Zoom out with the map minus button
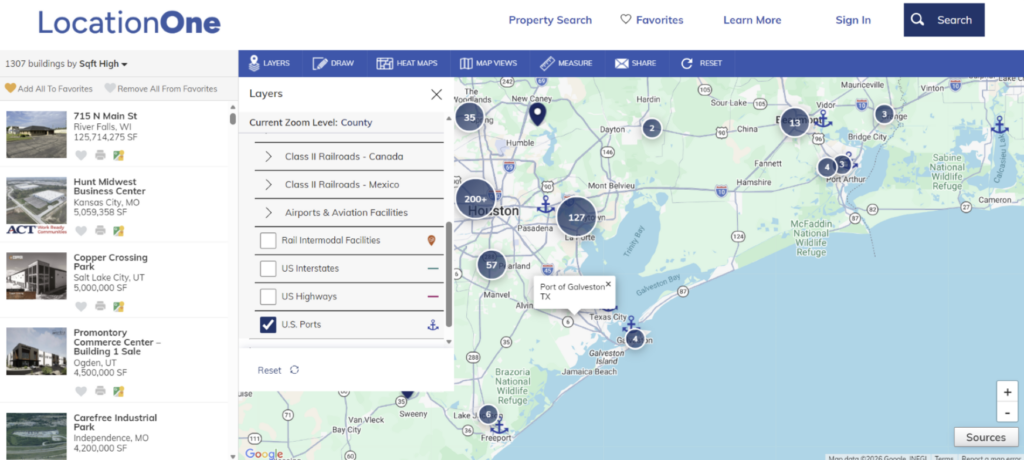This screenshot has height=460, width=1024. (x=1007, y=412)
